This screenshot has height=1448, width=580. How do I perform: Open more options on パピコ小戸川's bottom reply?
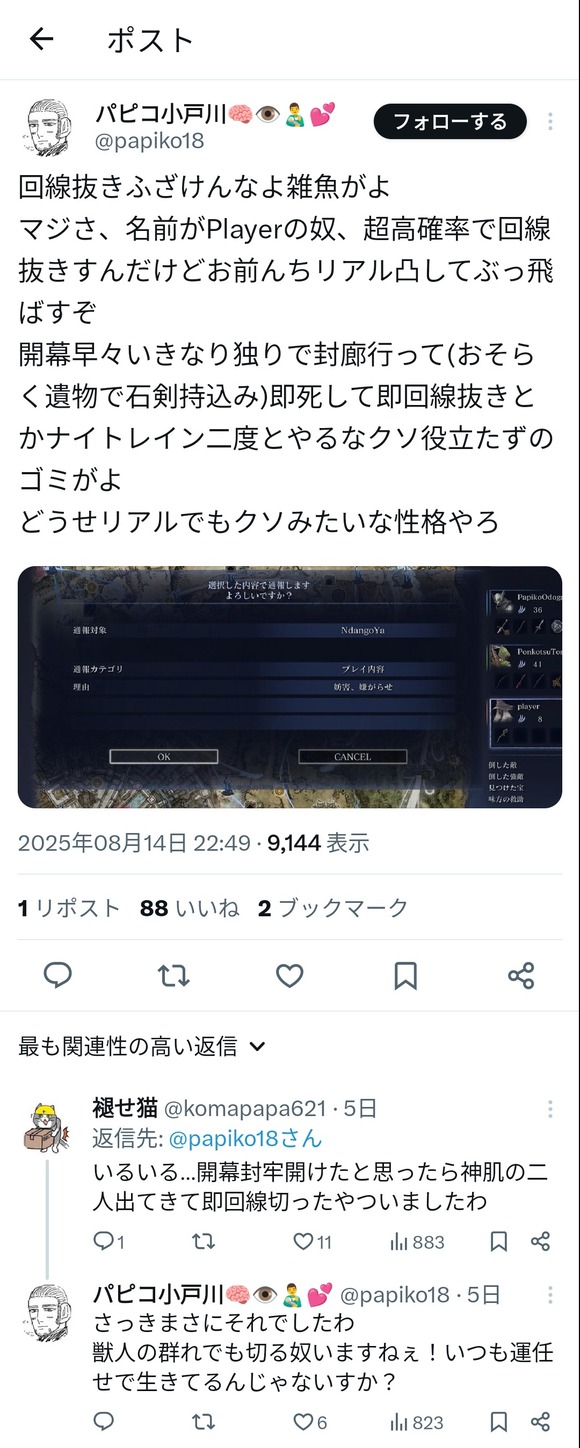point(550,1295)
